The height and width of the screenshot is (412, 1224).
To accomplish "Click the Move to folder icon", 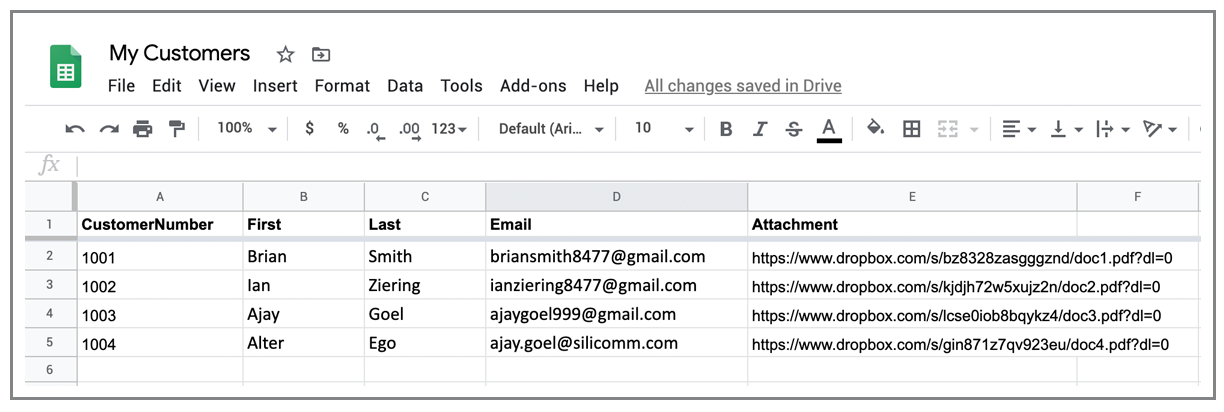I will click(321, 54).
